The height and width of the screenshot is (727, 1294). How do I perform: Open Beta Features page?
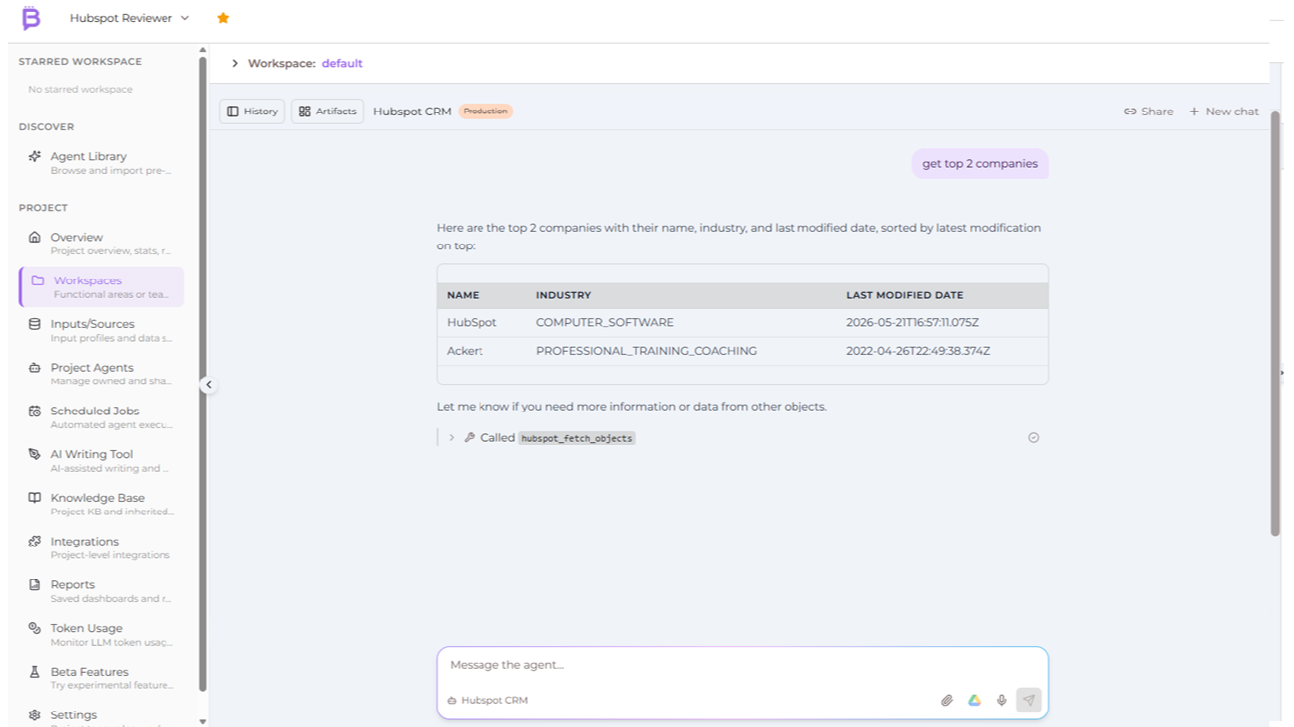pos(101,678)
